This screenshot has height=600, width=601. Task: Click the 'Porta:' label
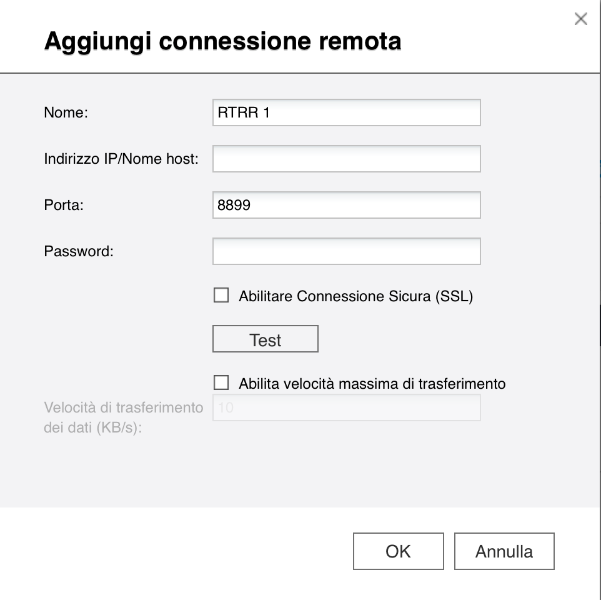pyautogui.click(x=66, y=205)
